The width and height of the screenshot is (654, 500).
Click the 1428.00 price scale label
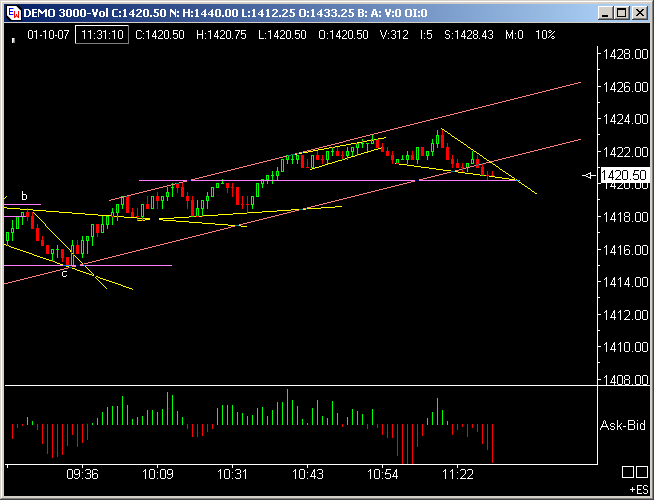coord(626,54)
